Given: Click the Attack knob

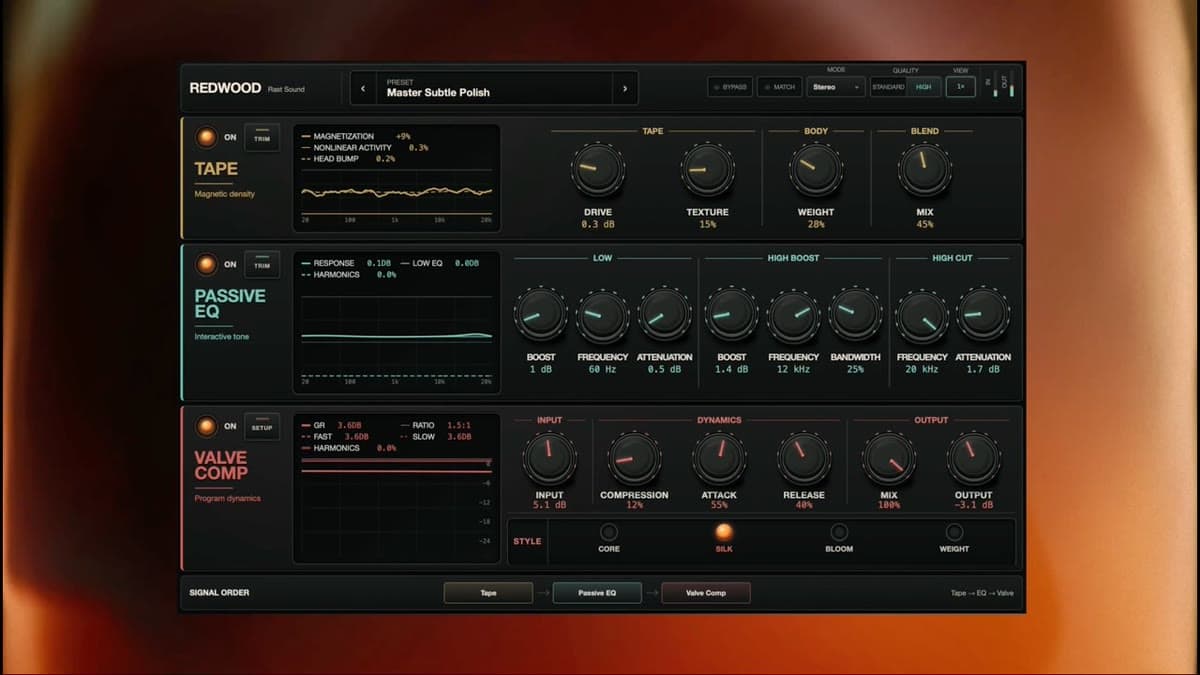Looking at the screenshot, I should click(719, 457).
